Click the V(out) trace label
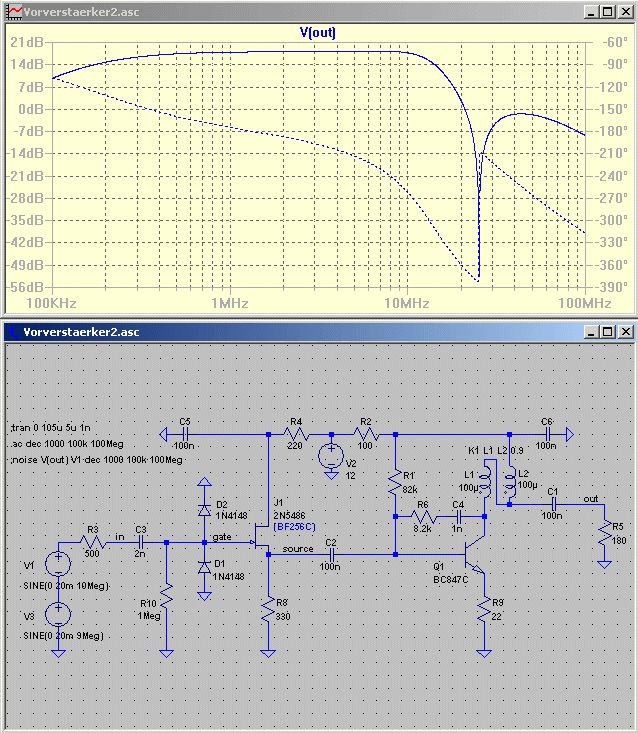The image size is (638, 733). [318, 32]
